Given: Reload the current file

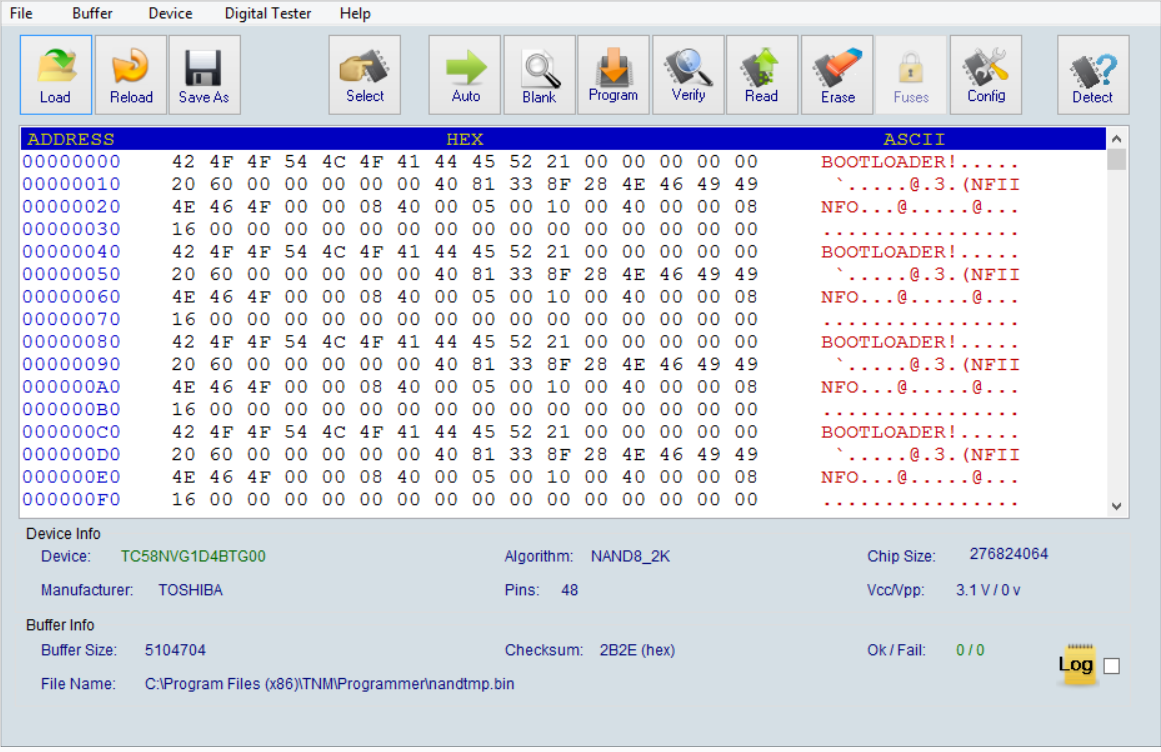Looking at the screenshot, I should (x=130, y=74).
